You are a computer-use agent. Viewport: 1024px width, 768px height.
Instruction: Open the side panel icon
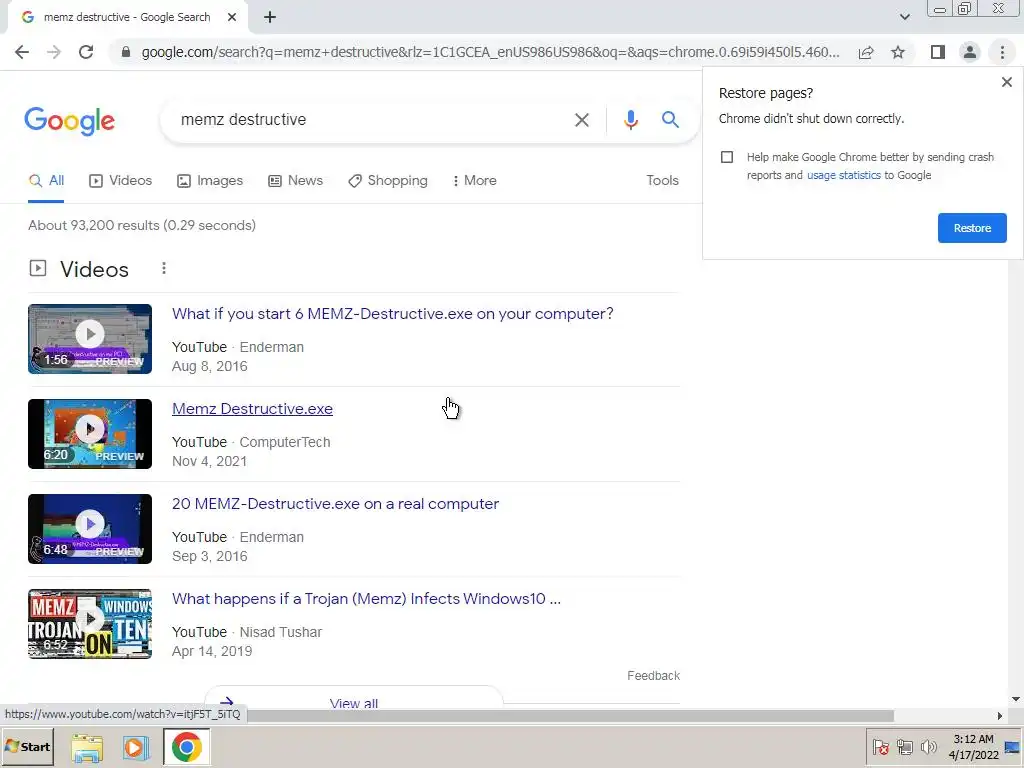coord(938,52)
